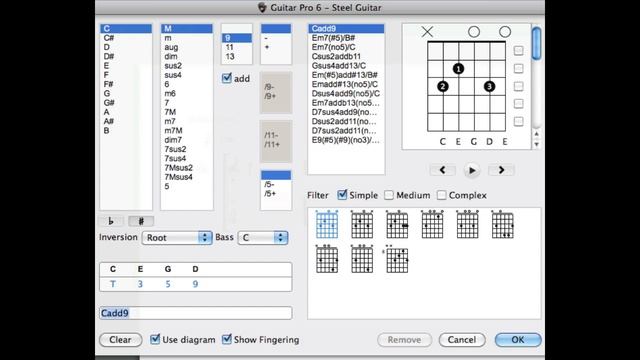
Task: Select second chord diagram thumbnail in top row
Action: (362, 224)
